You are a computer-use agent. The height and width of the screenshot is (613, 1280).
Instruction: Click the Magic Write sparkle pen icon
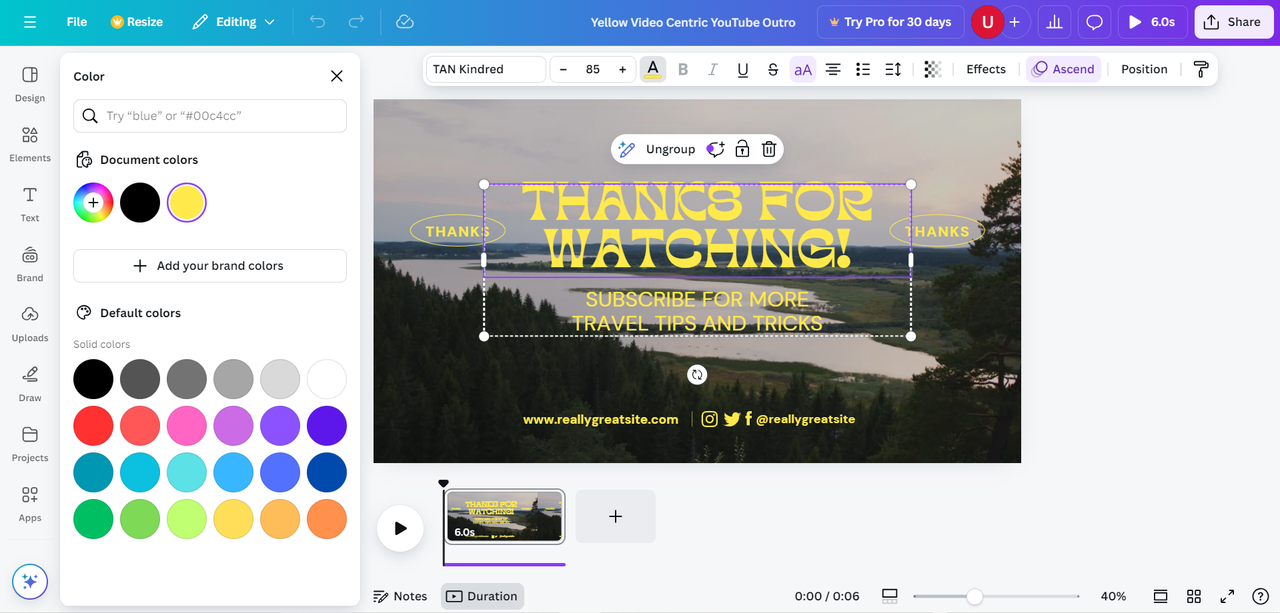[x=626, y=149]
